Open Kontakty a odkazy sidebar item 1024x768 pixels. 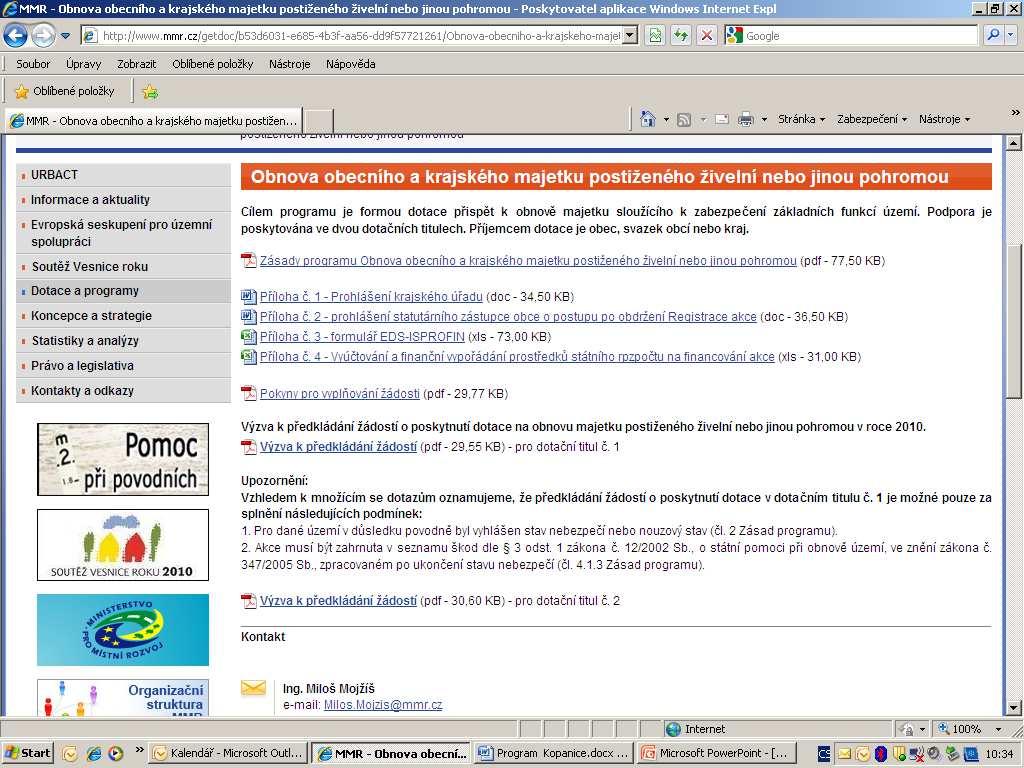tap(123, 391)
